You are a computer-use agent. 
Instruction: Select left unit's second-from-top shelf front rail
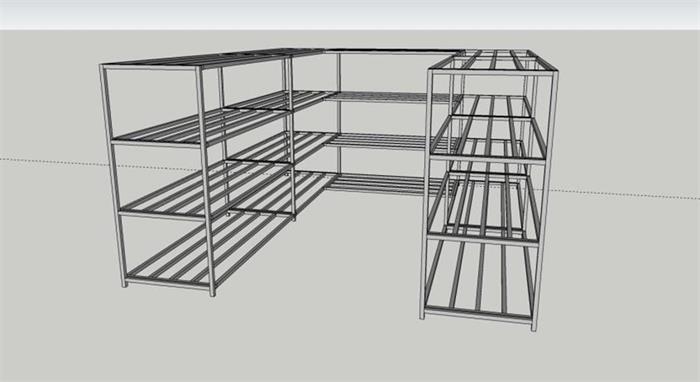(x=156, y=144)
